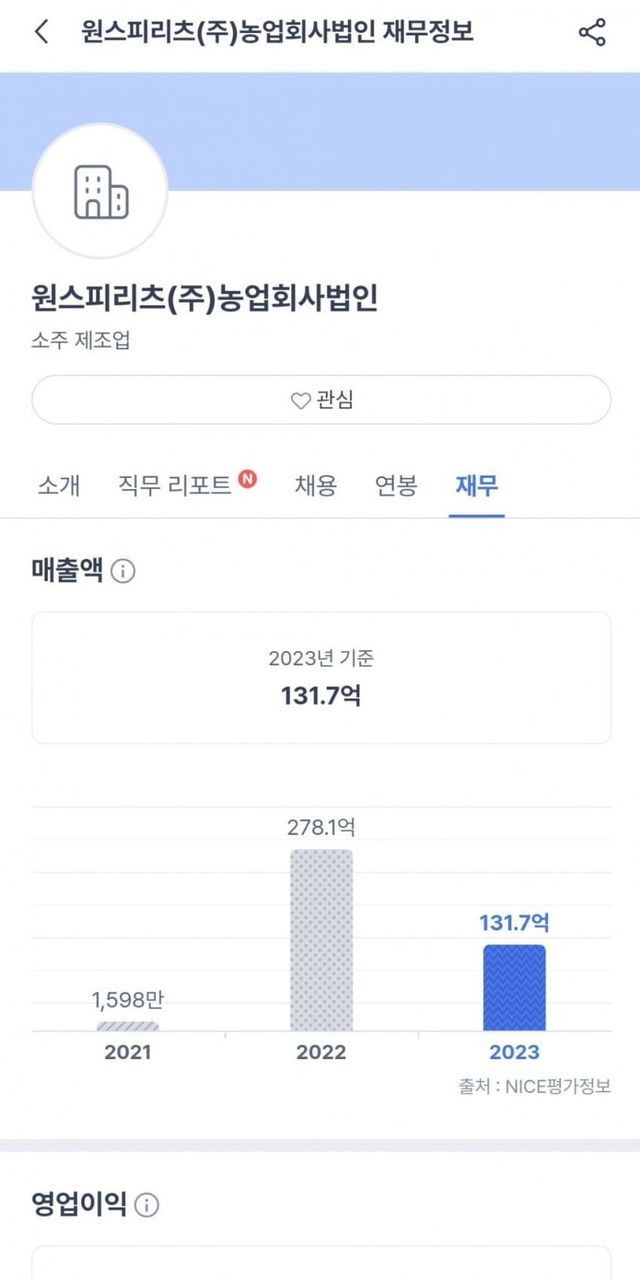The image size is (640, 1280).
Task: Tap the share icon
Action: point(592,32)
